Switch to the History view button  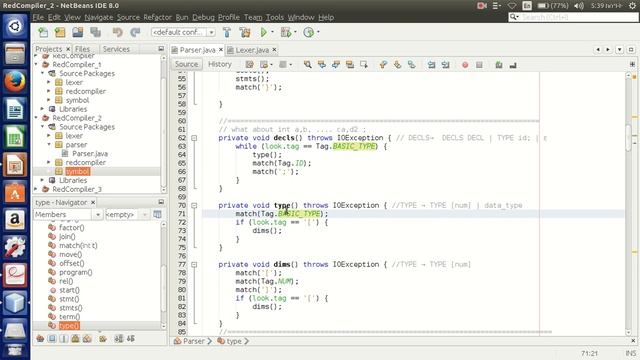[220, 64]
